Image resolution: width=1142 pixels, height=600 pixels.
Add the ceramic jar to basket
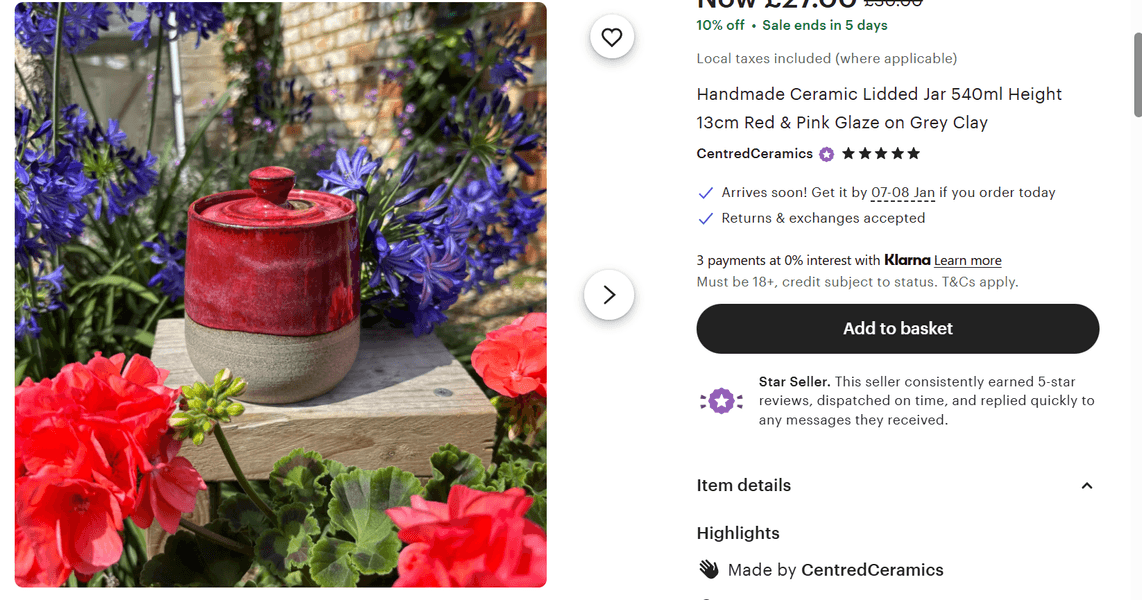(x=897, y=329)
